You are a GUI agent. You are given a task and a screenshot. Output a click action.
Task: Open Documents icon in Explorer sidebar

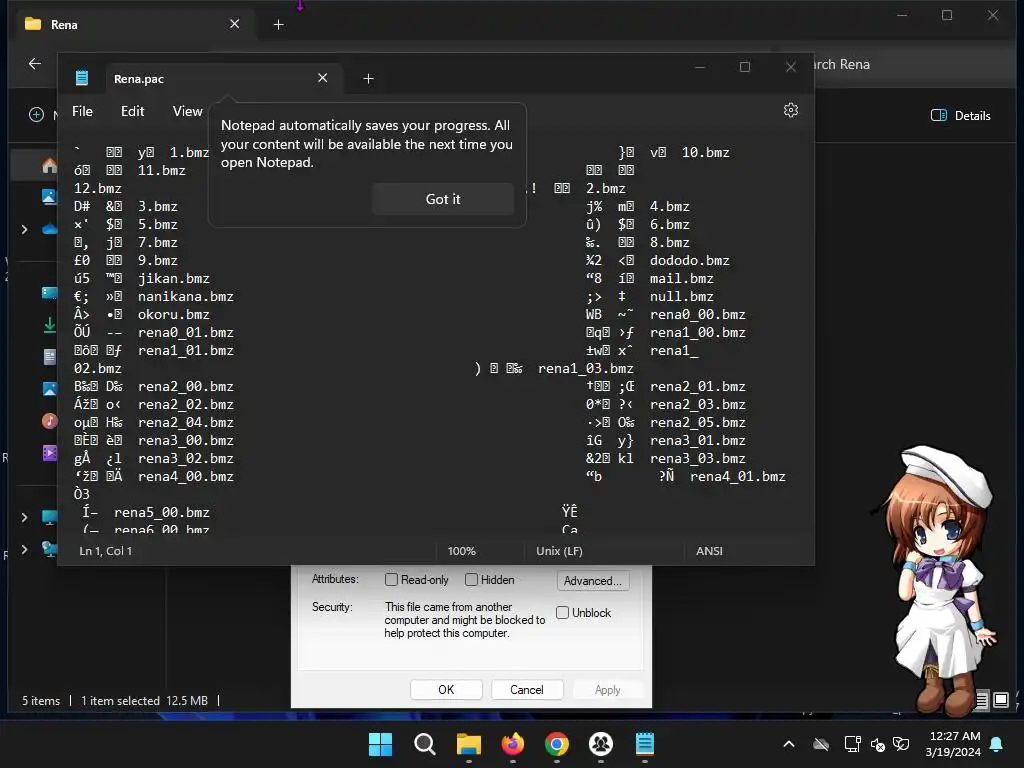coord(50,357)
